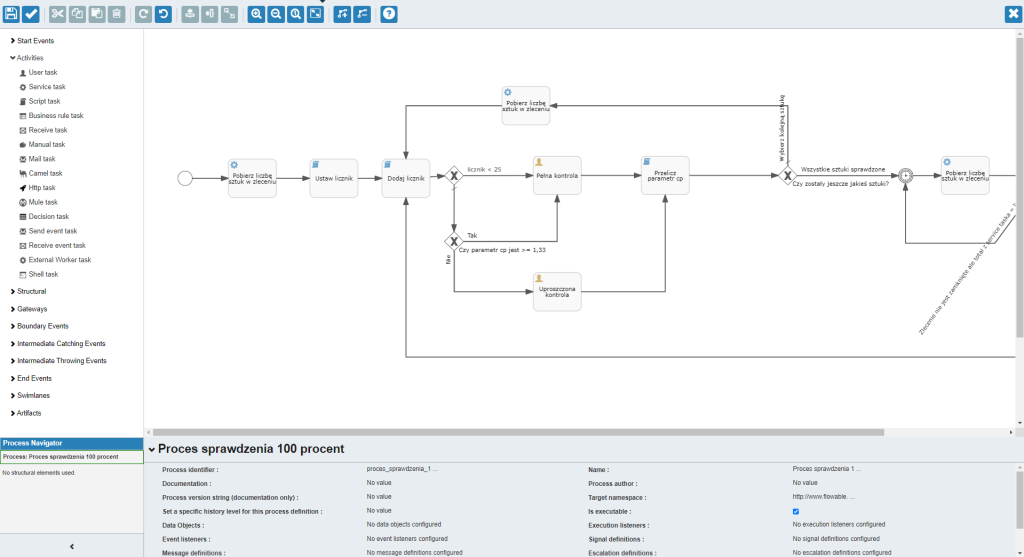Expand the Intermediate Catching Events group
1024x557 pixels.
tap(57, 343)
